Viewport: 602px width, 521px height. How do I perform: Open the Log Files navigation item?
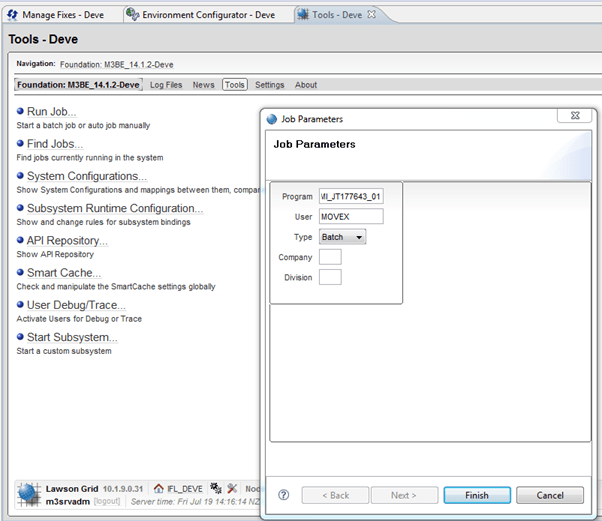pos(166,85)
